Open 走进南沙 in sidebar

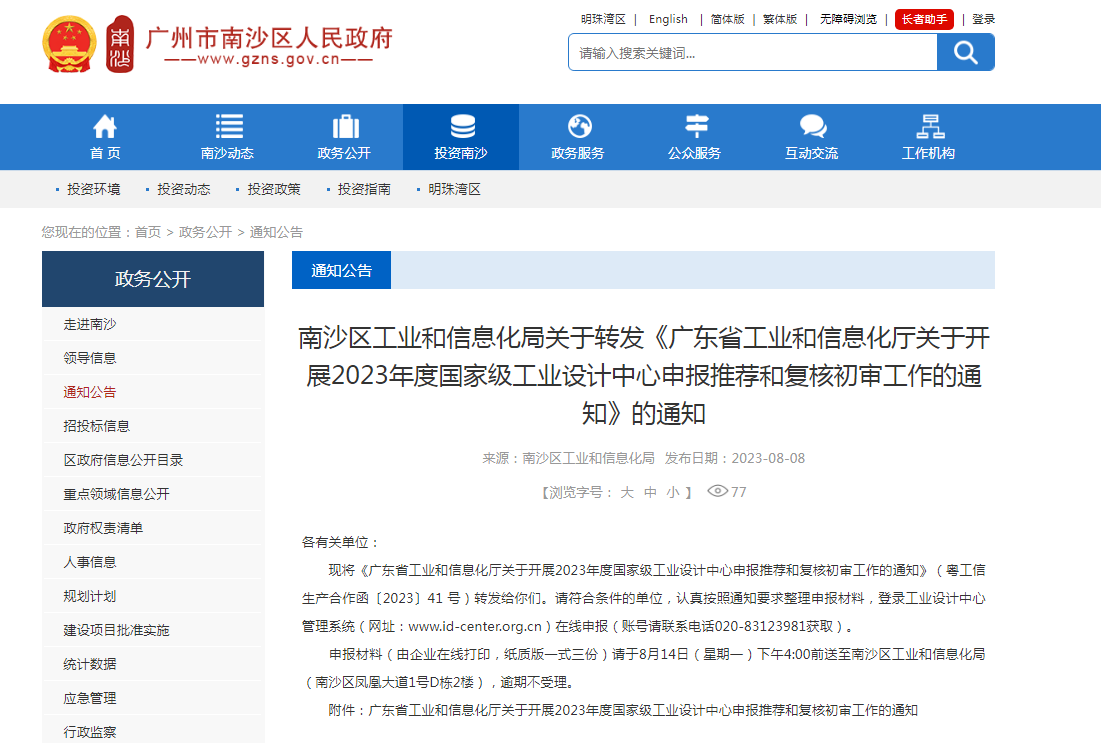pos(90,324)
